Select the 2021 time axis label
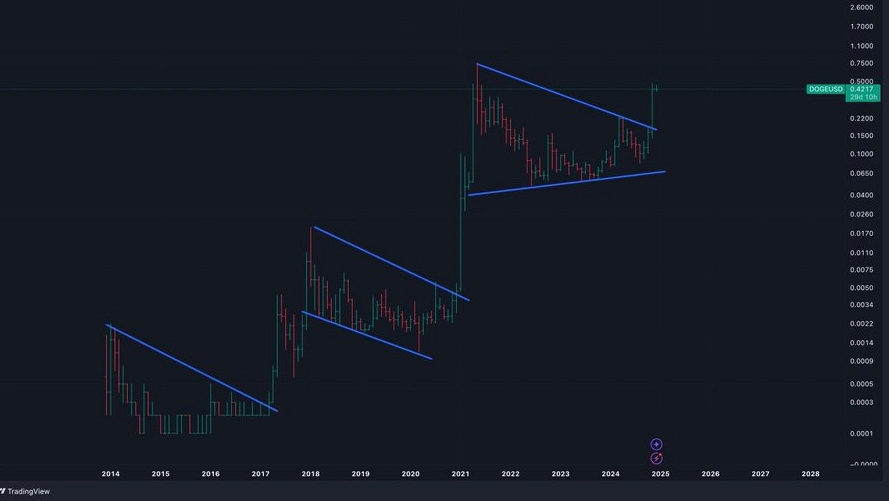The width and height of the screenshot is (889, 501). point(460,474)
